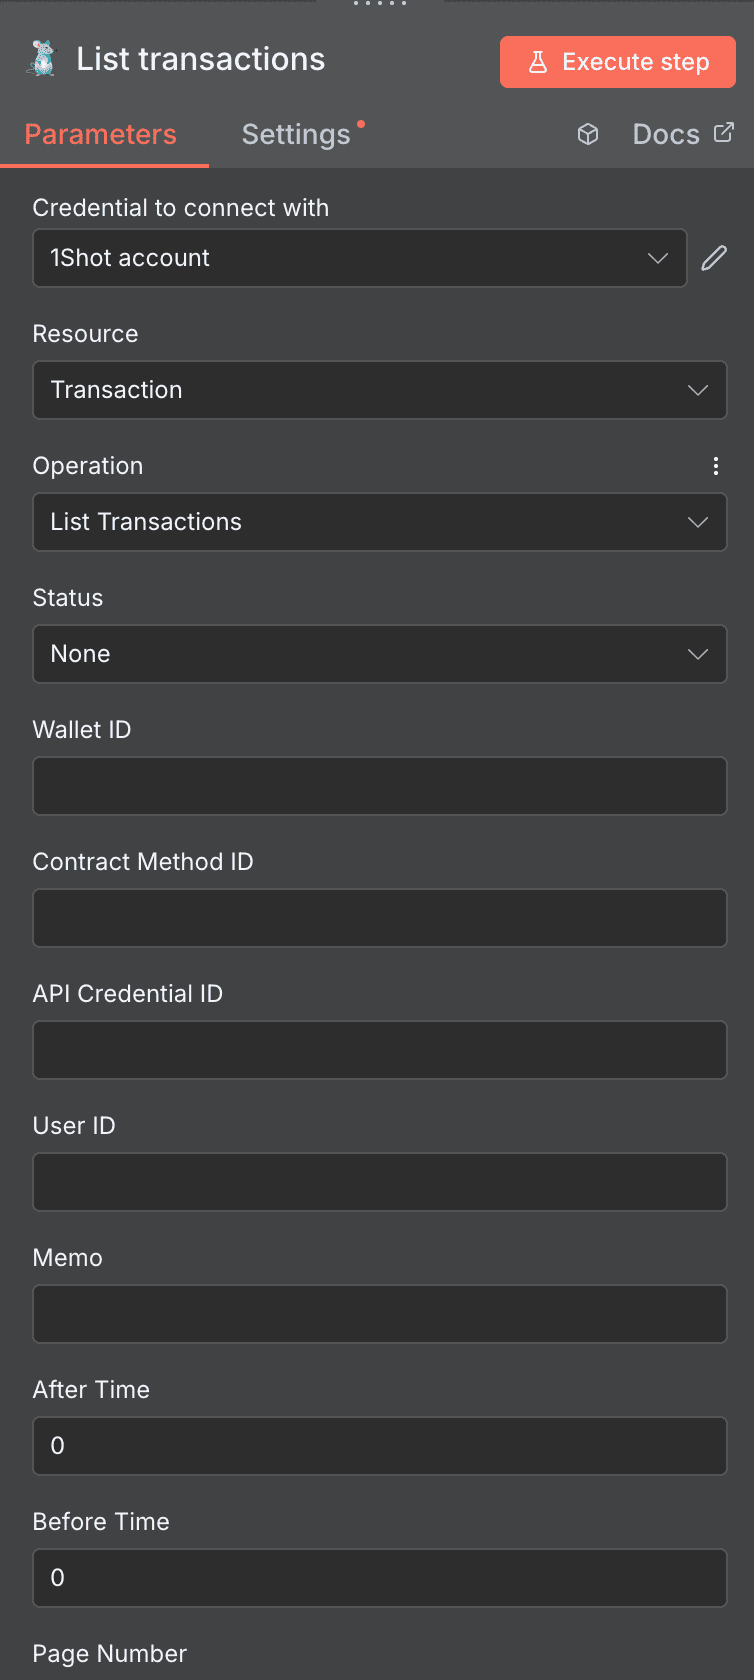Click the pencil icon to edit the credential
The image size is (754, 1680).
pyautogui.click(x=713, y=258)
